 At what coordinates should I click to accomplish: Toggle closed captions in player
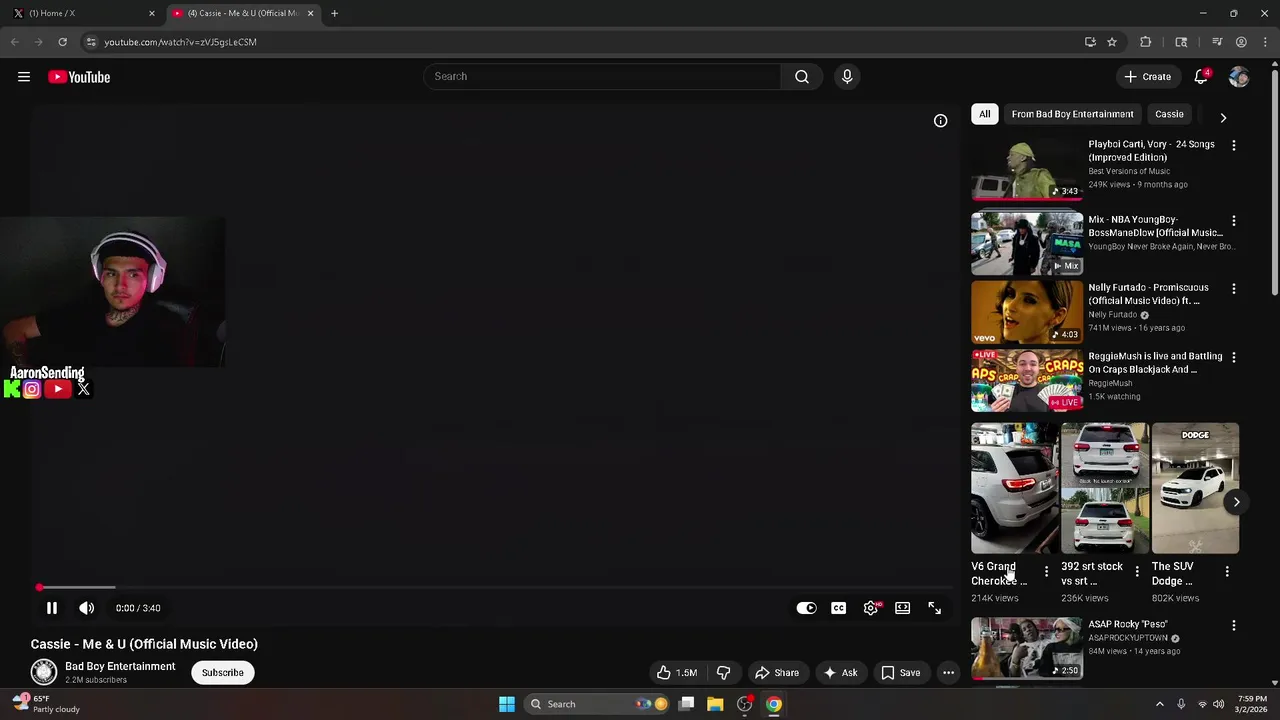coord(838,608)
